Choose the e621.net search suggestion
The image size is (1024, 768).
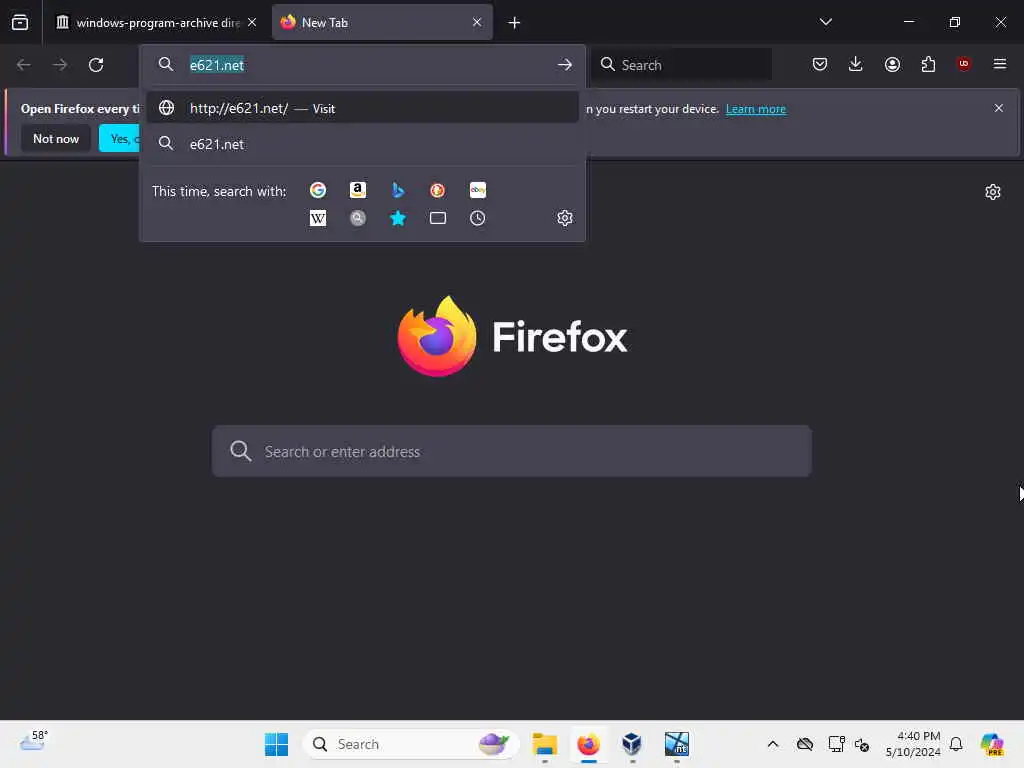[x=362, y=144]
